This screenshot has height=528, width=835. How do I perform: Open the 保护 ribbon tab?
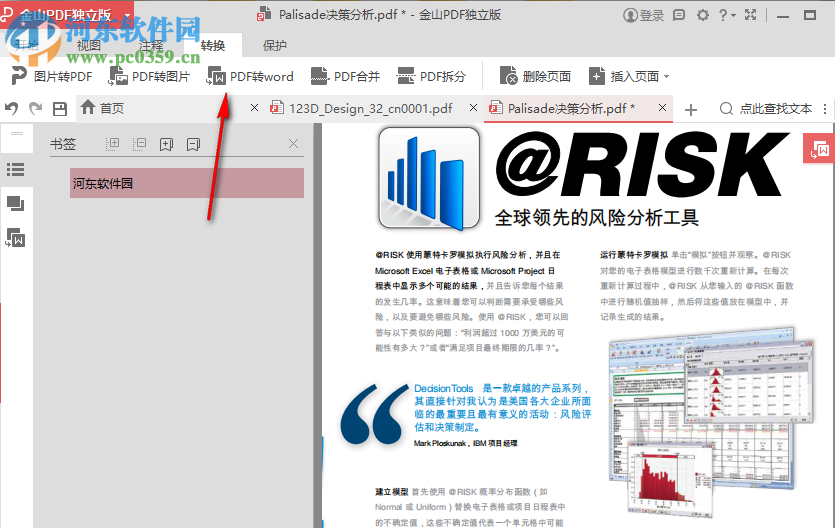pos(275,46)
